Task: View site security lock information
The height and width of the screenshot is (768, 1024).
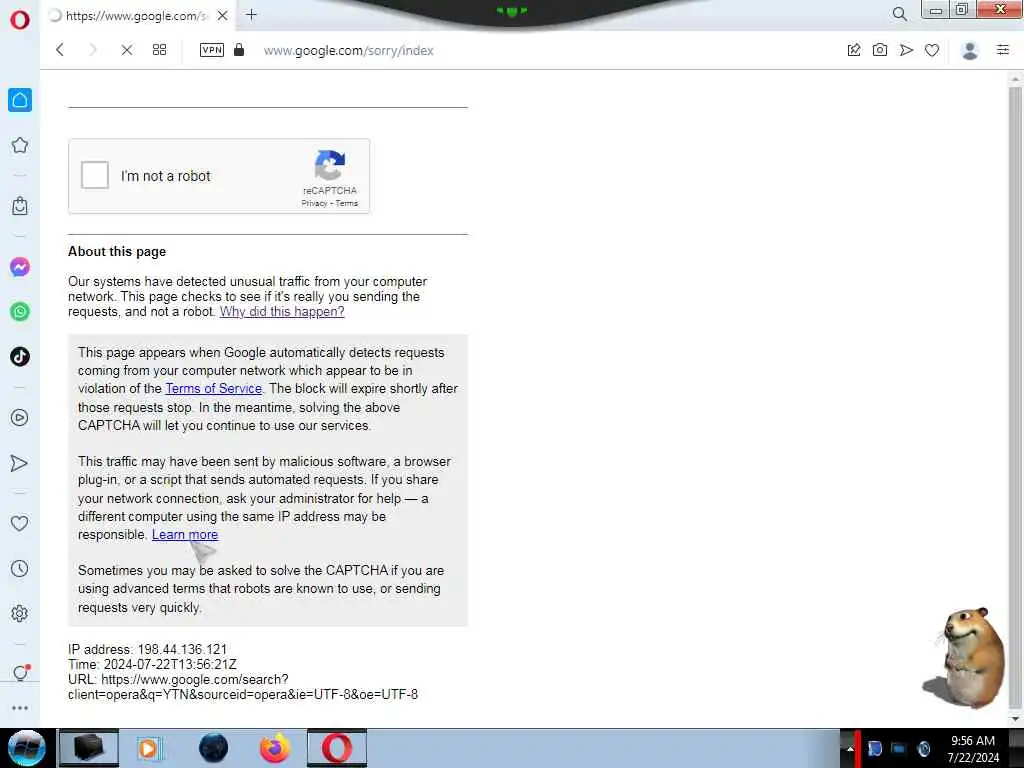Action: [239, 50]
